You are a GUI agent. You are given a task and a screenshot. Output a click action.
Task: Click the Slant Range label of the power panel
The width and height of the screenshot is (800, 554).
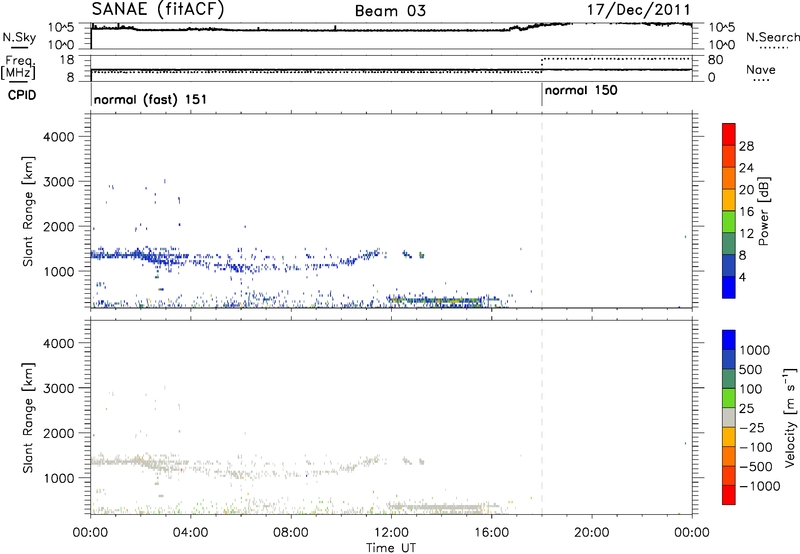coord(28,211)
